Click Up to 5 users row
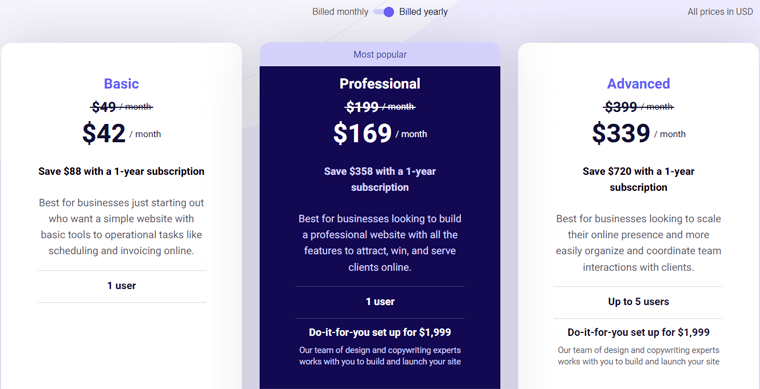Image resolution: width=760 pixels, height=389 pixels. coord(638,302)
